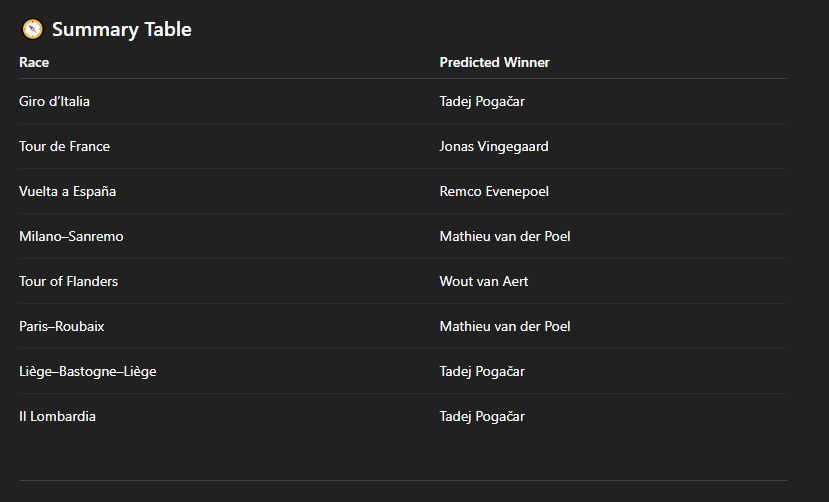Click Mathieu van der Poel in Milano–Sanremo row

click(x=505, y=236)
